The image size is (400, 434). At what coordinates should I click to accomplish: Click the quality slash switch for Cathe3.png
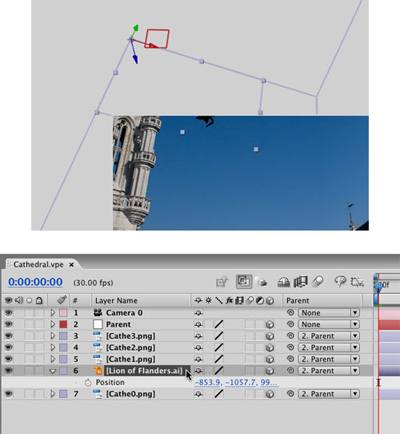click(219, 336)
